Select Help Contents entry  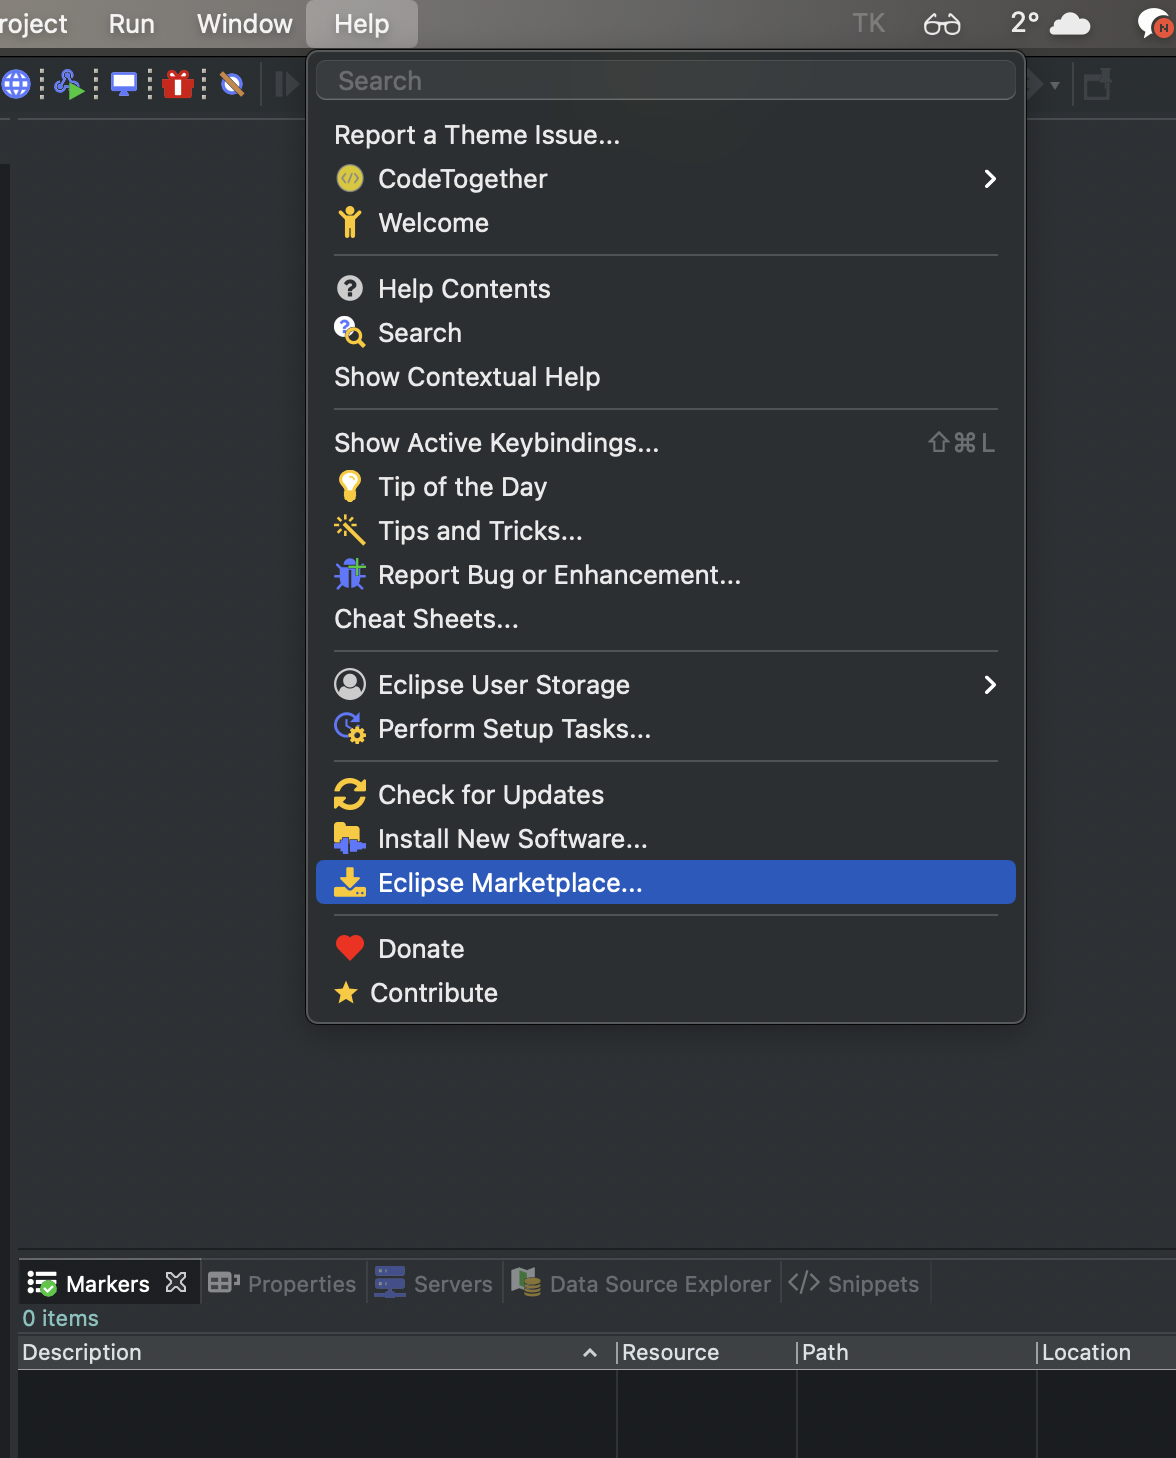[665, 289]
